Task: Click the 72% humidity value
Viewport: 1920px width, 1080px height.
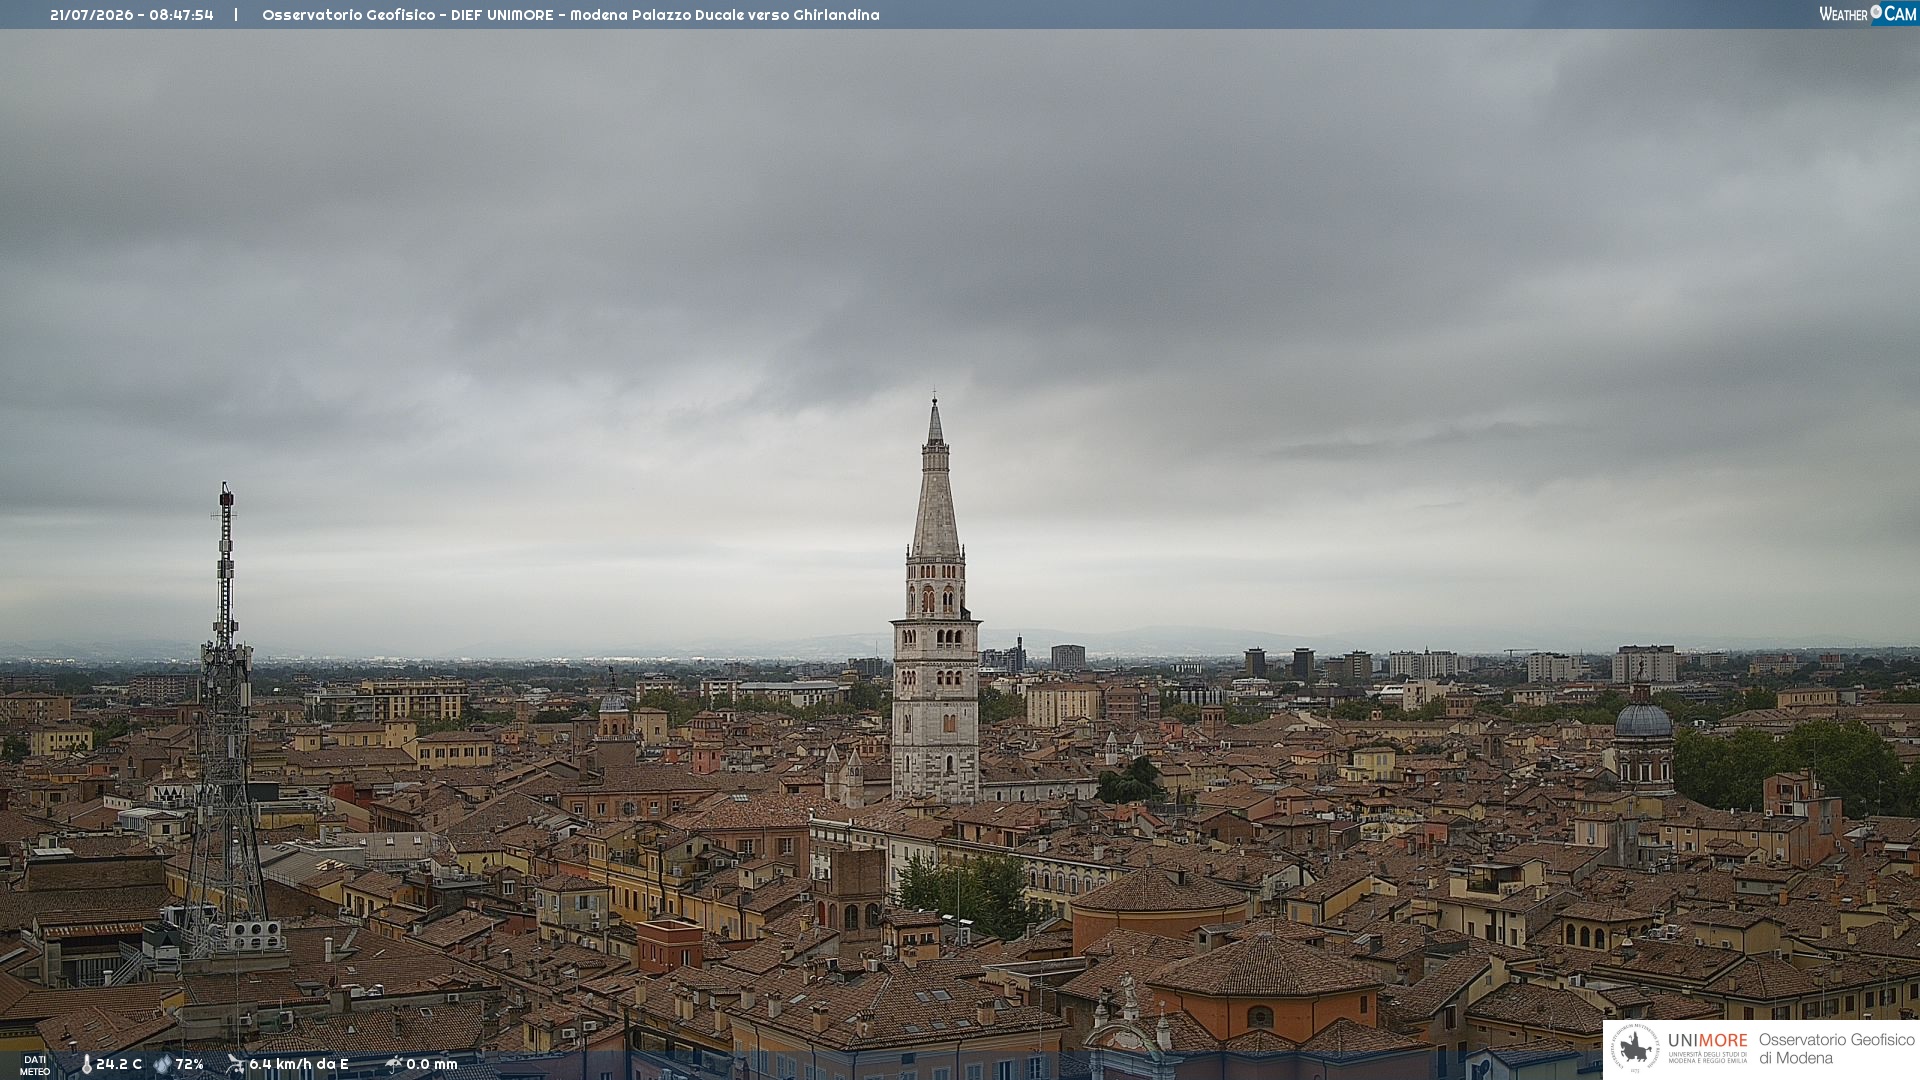Action: click(190, 1065)
